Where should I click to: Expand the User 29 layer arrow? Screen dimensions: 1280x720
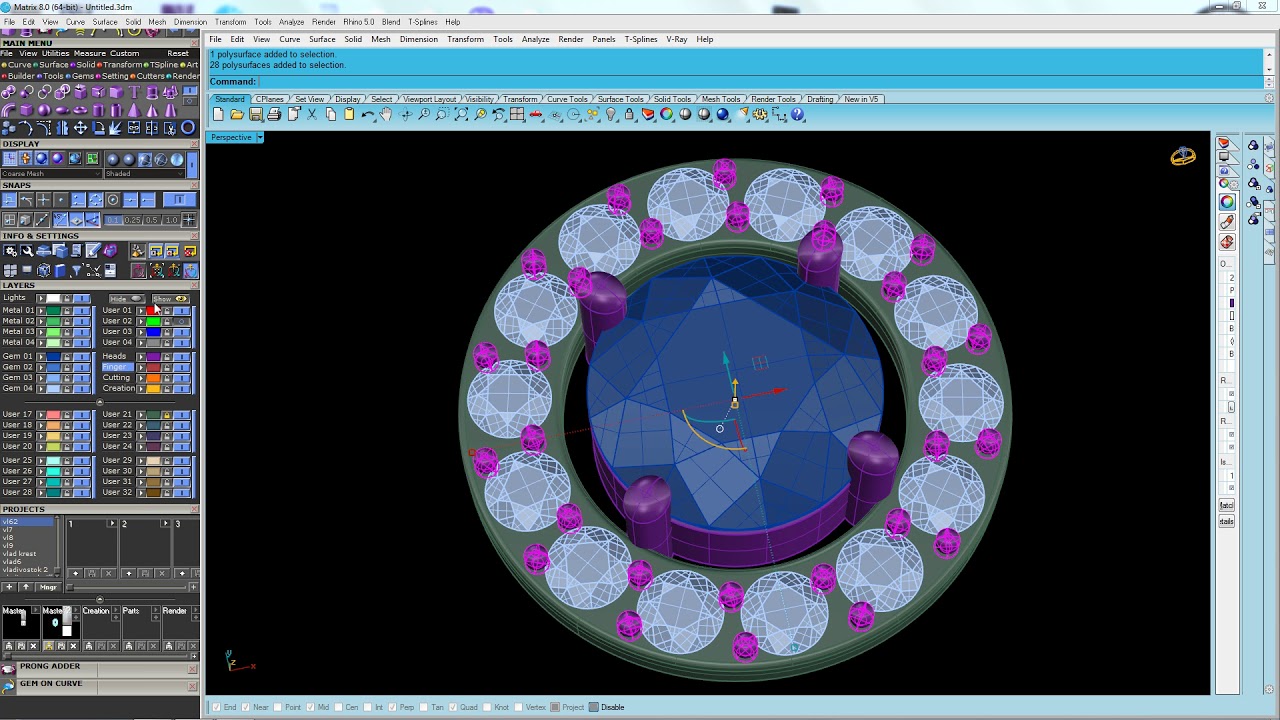click(141, 461)
